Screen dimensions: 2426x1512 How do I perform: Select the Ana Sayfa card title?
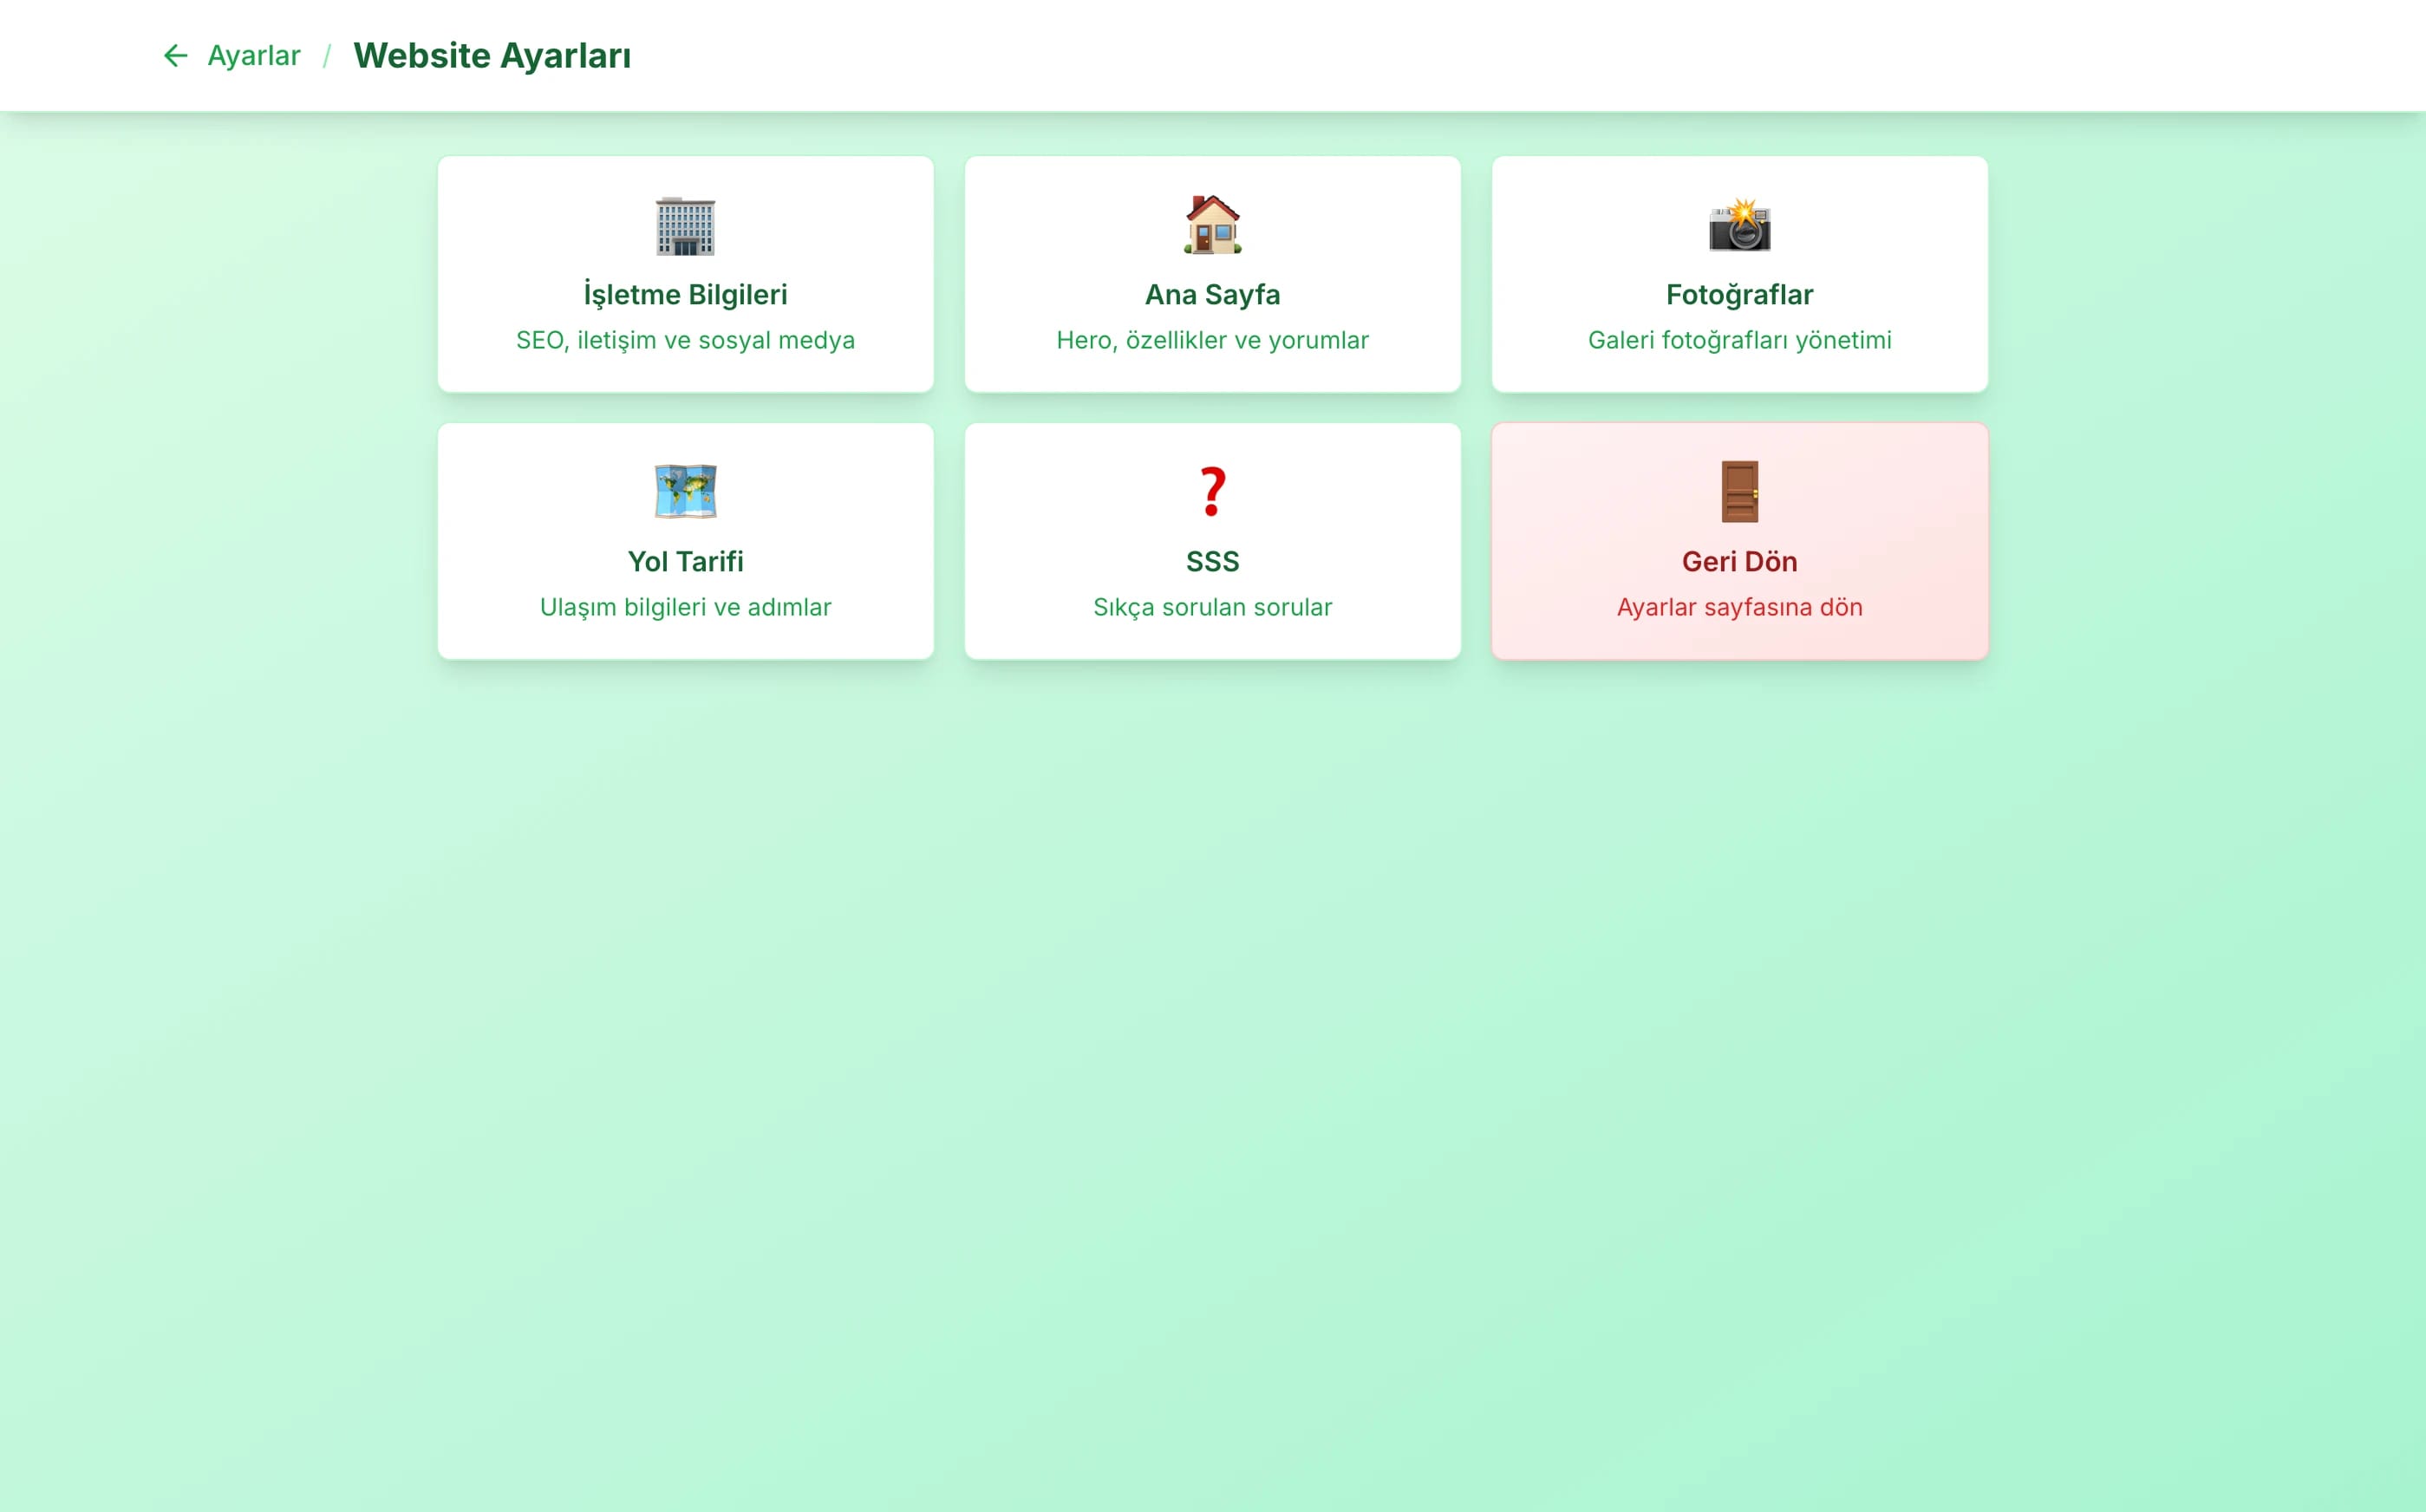pos(1212,295)
